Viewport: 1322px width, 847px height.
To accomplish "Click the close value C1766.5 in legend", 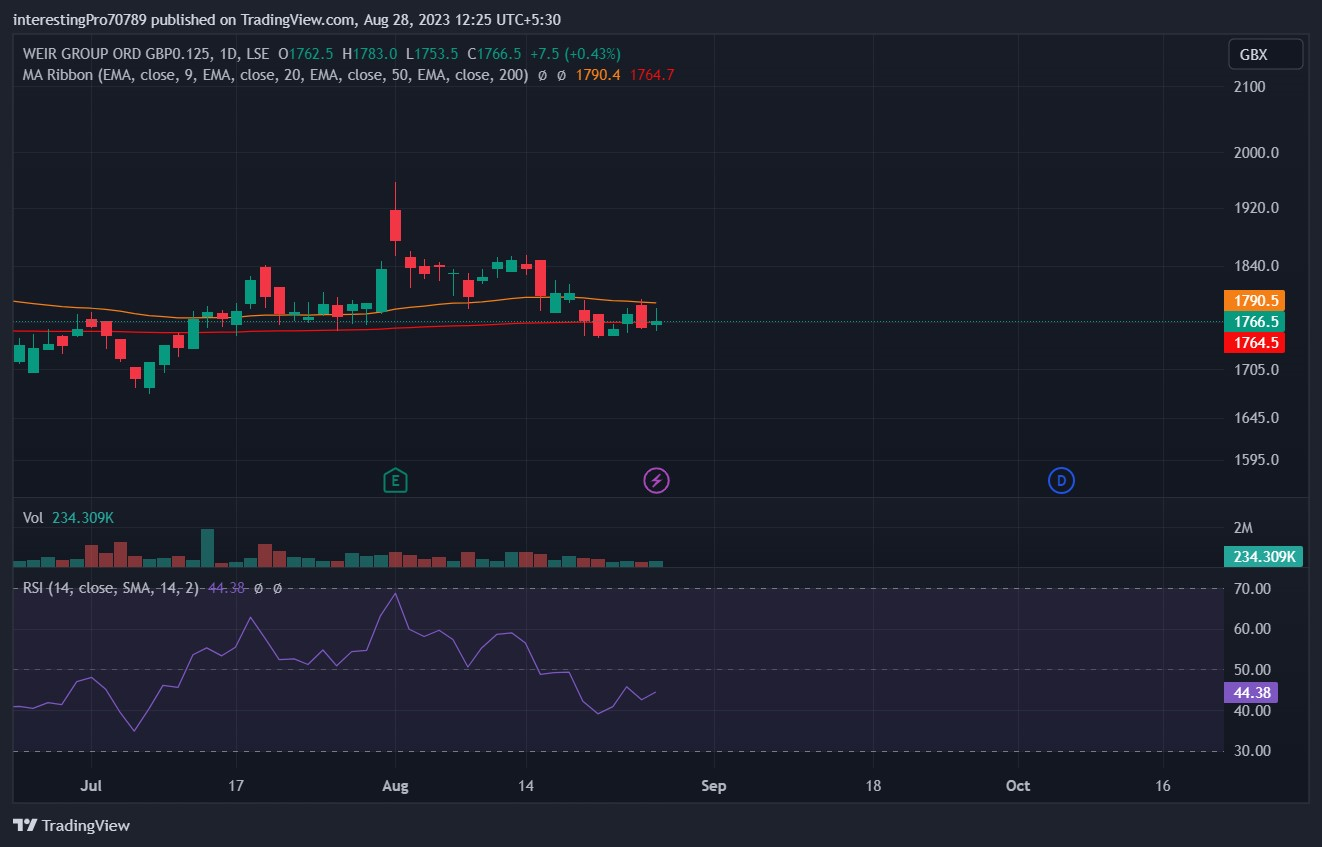I will point(493,54).
